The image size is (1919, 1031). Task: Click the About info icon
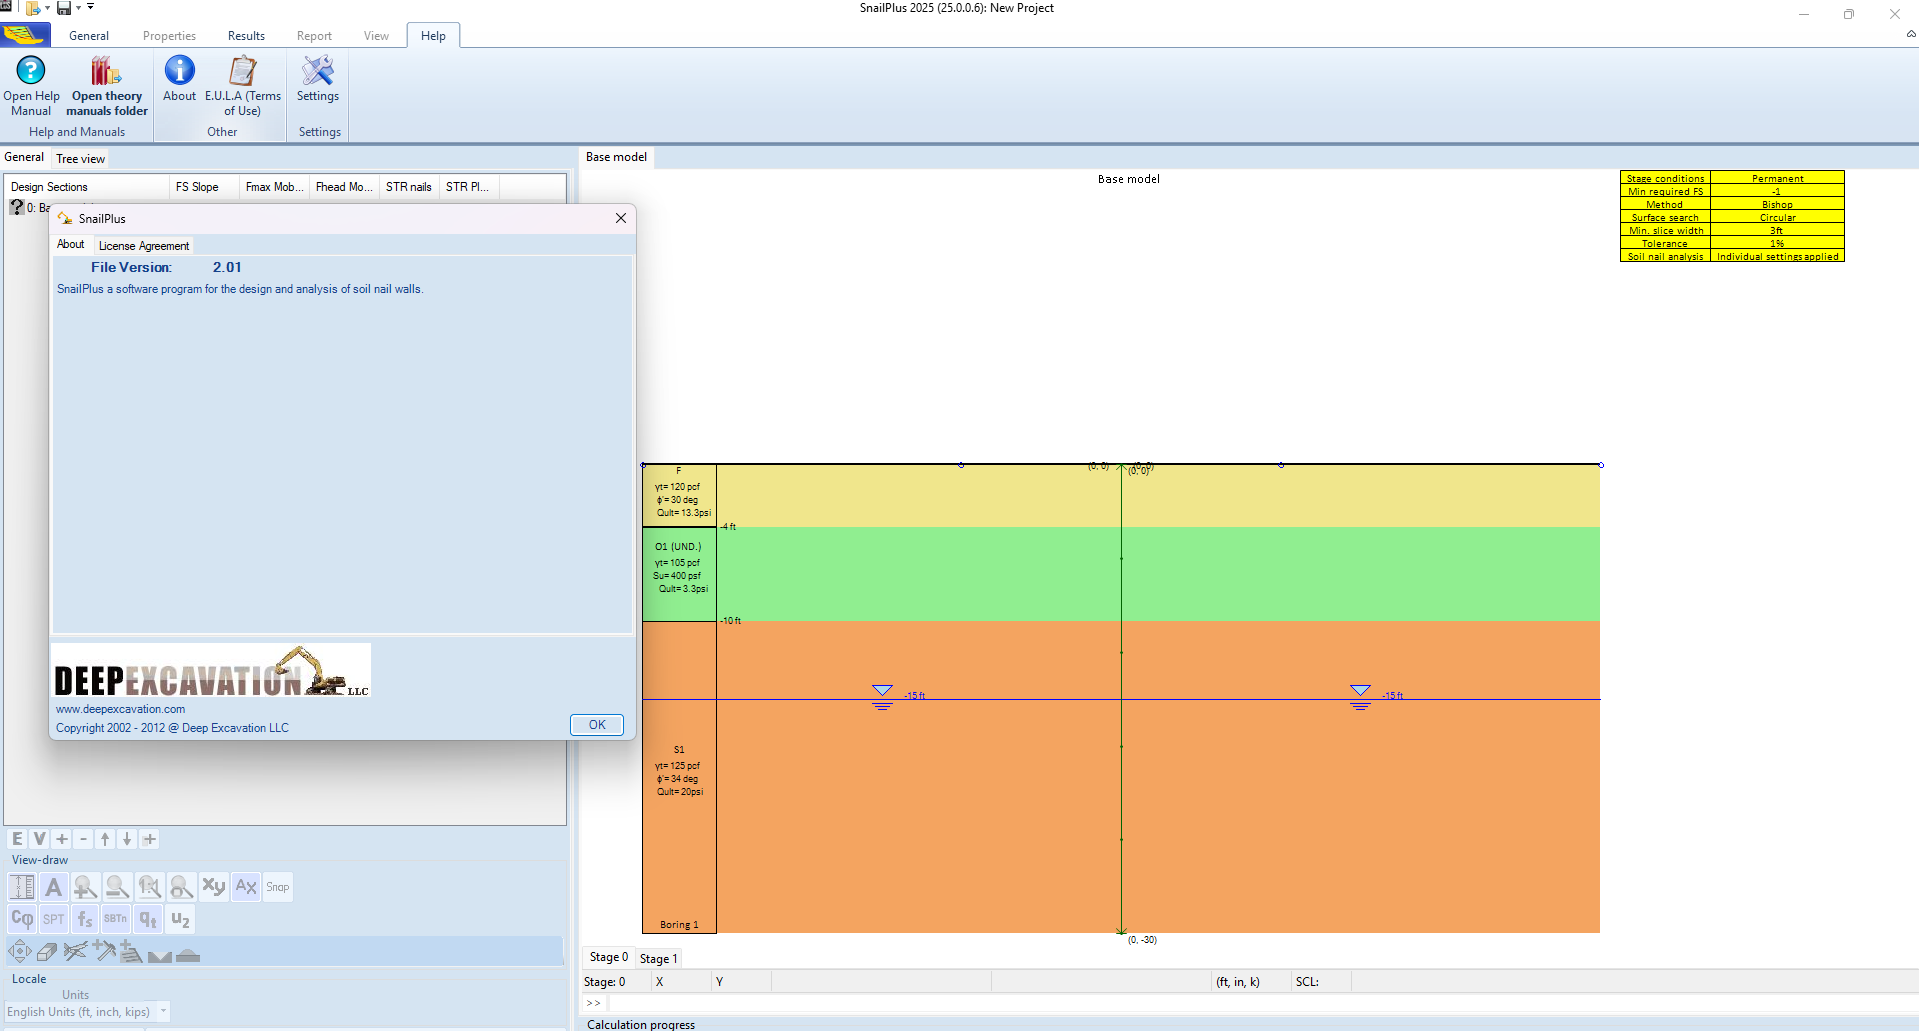179,79
